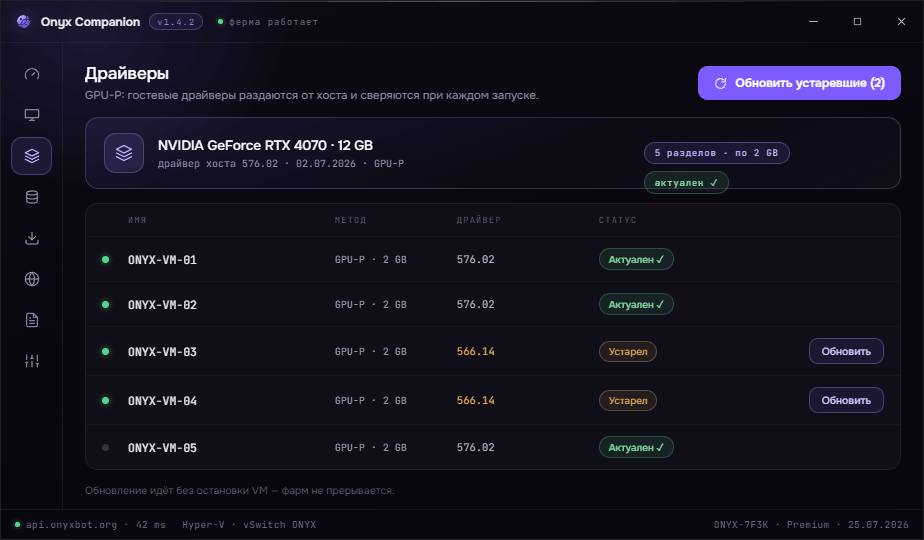Screen dimensions: 924x540
Task: Click the v1.4.2 version badge
Action: 176,22
